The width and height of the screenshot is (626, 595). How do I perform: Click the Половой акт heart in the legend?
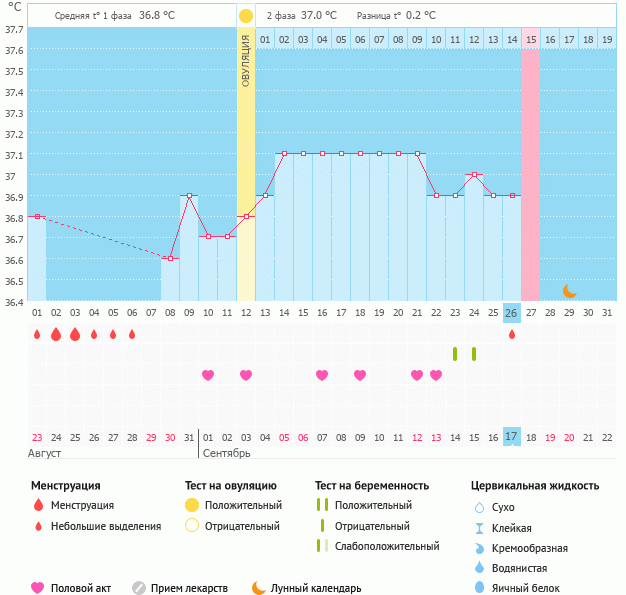[x=39, y=588]
